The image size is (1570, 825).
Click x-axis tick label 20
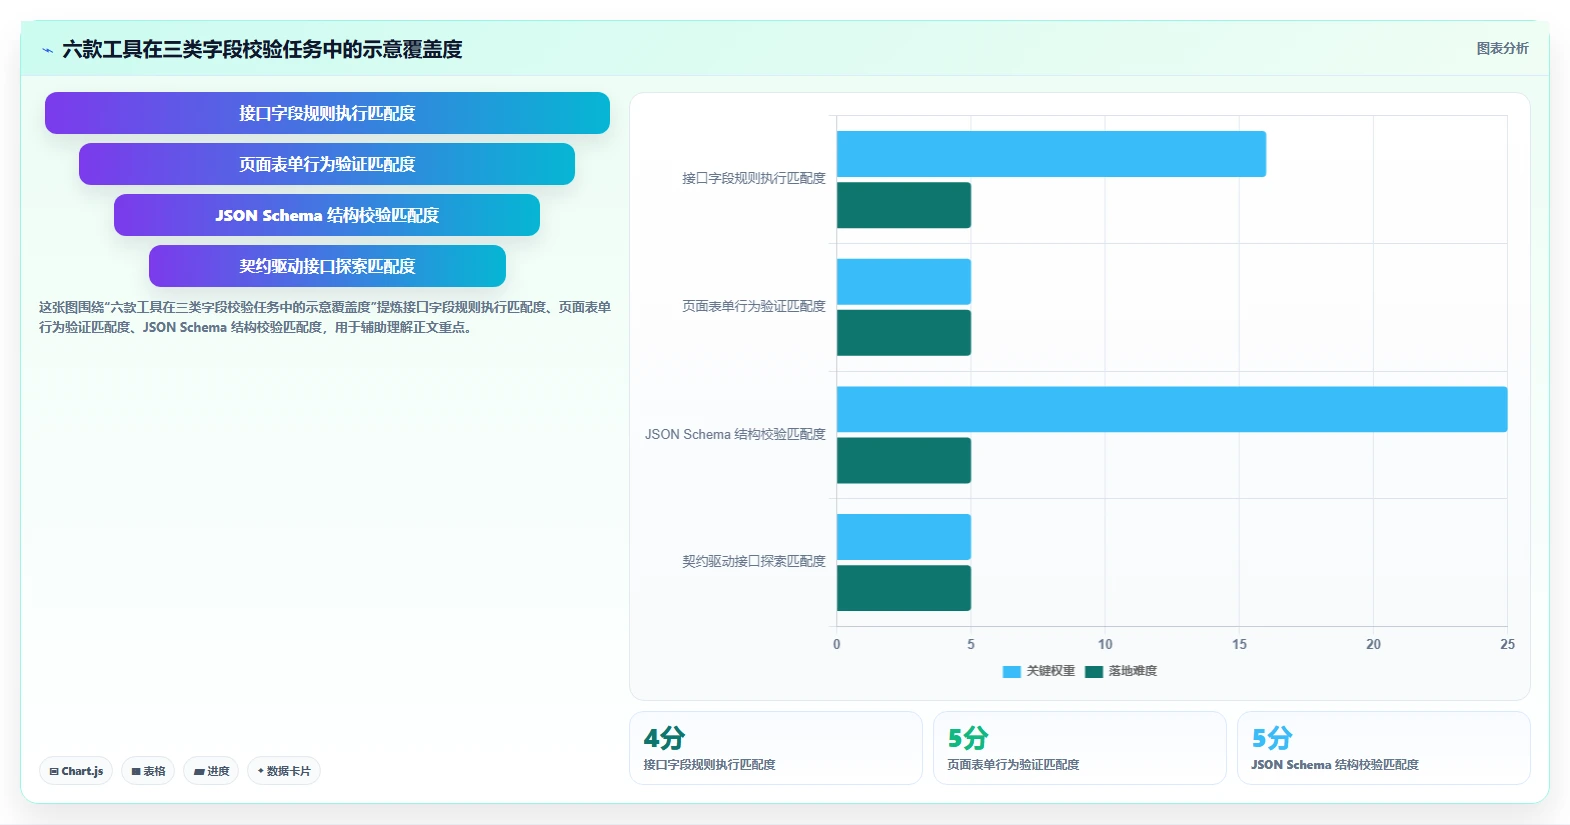pyautogui.click(x=1373, y=644)
